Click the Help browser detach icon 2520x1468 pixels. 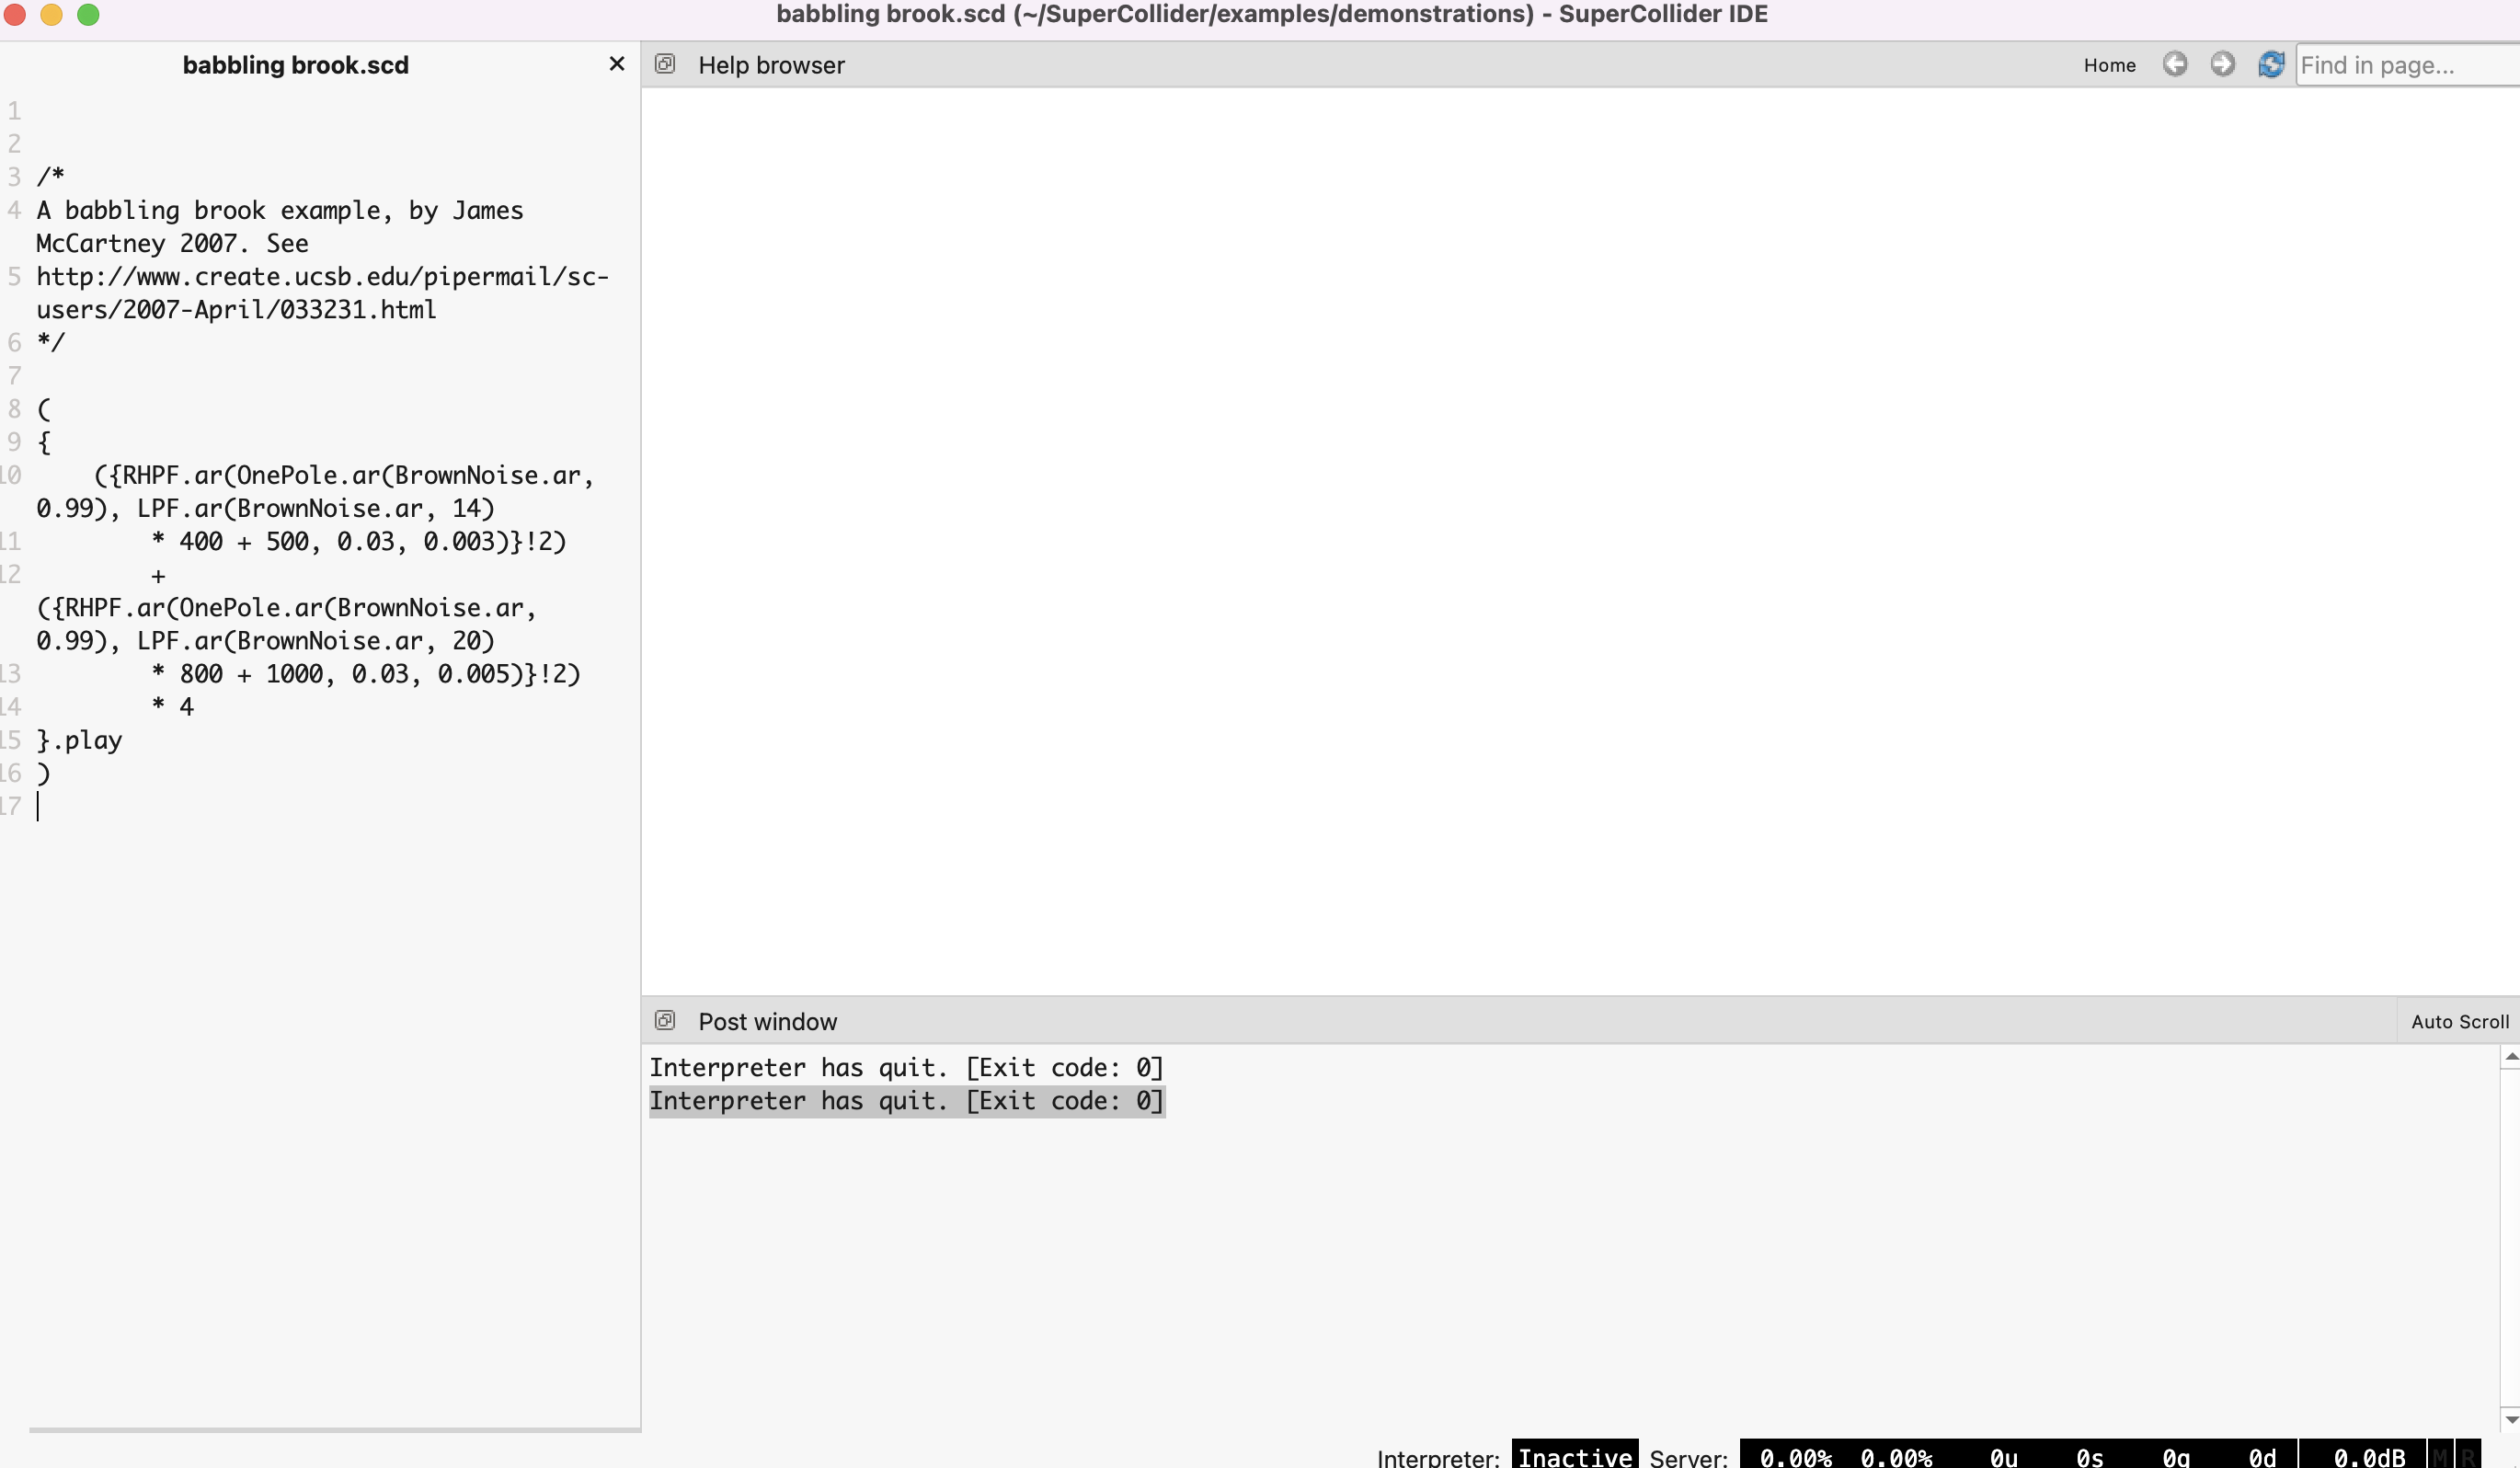click(665, 64)
